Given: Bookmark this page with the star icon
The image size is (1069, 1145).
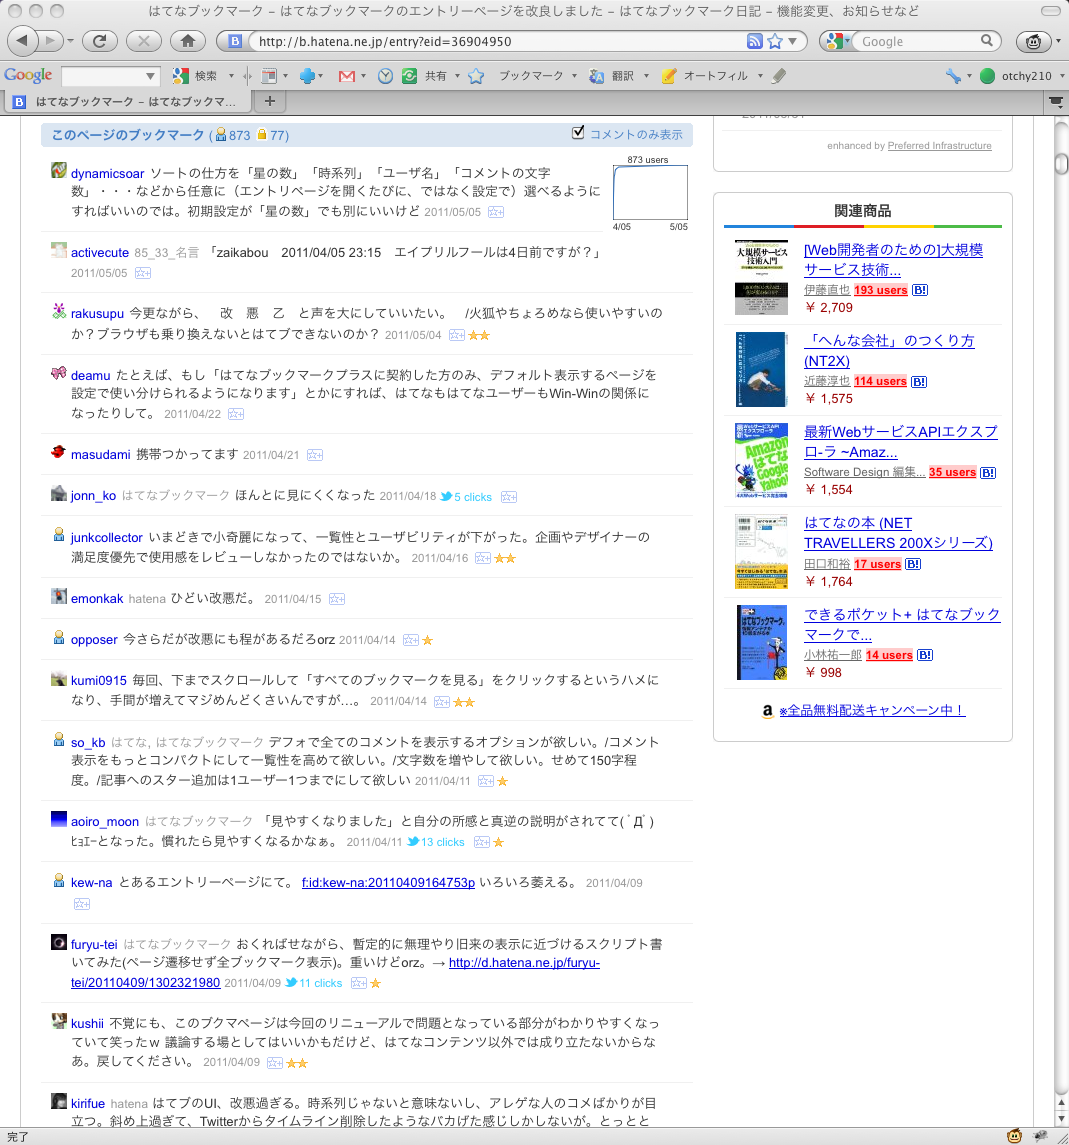Looking at the screenshot, I should tap(775, 41).
